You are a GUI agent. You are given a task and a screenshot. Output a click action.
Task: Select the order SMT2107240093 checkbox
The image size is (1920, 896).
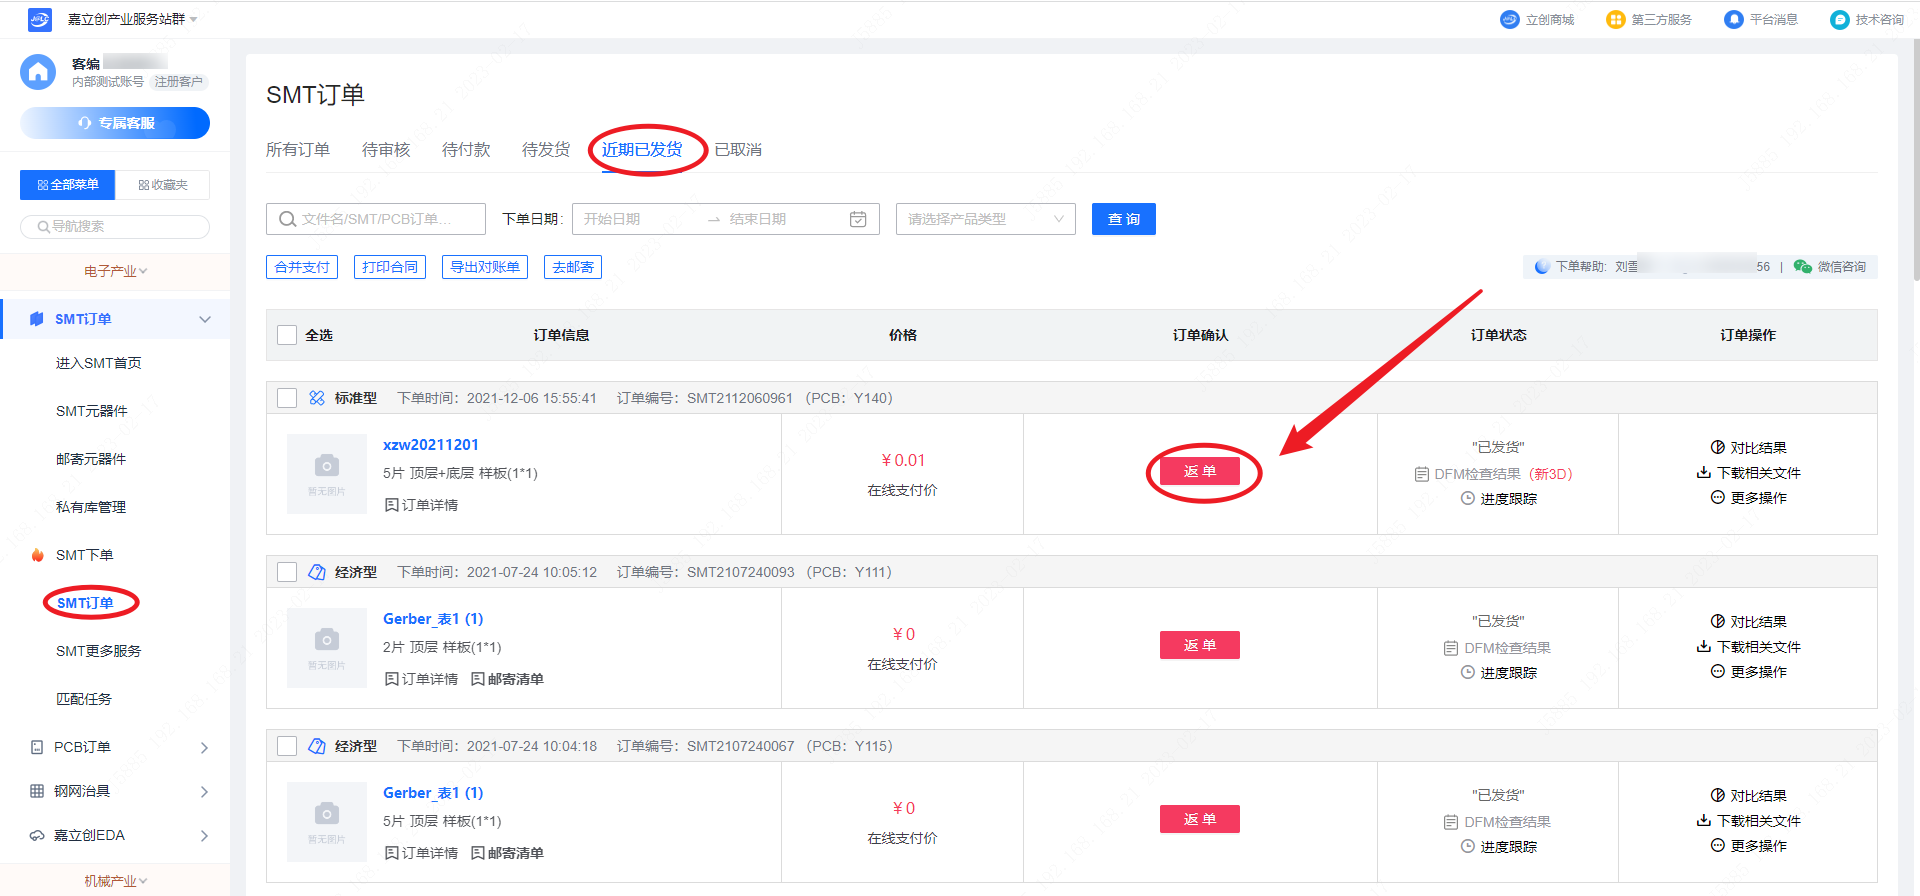pos(287,572)
